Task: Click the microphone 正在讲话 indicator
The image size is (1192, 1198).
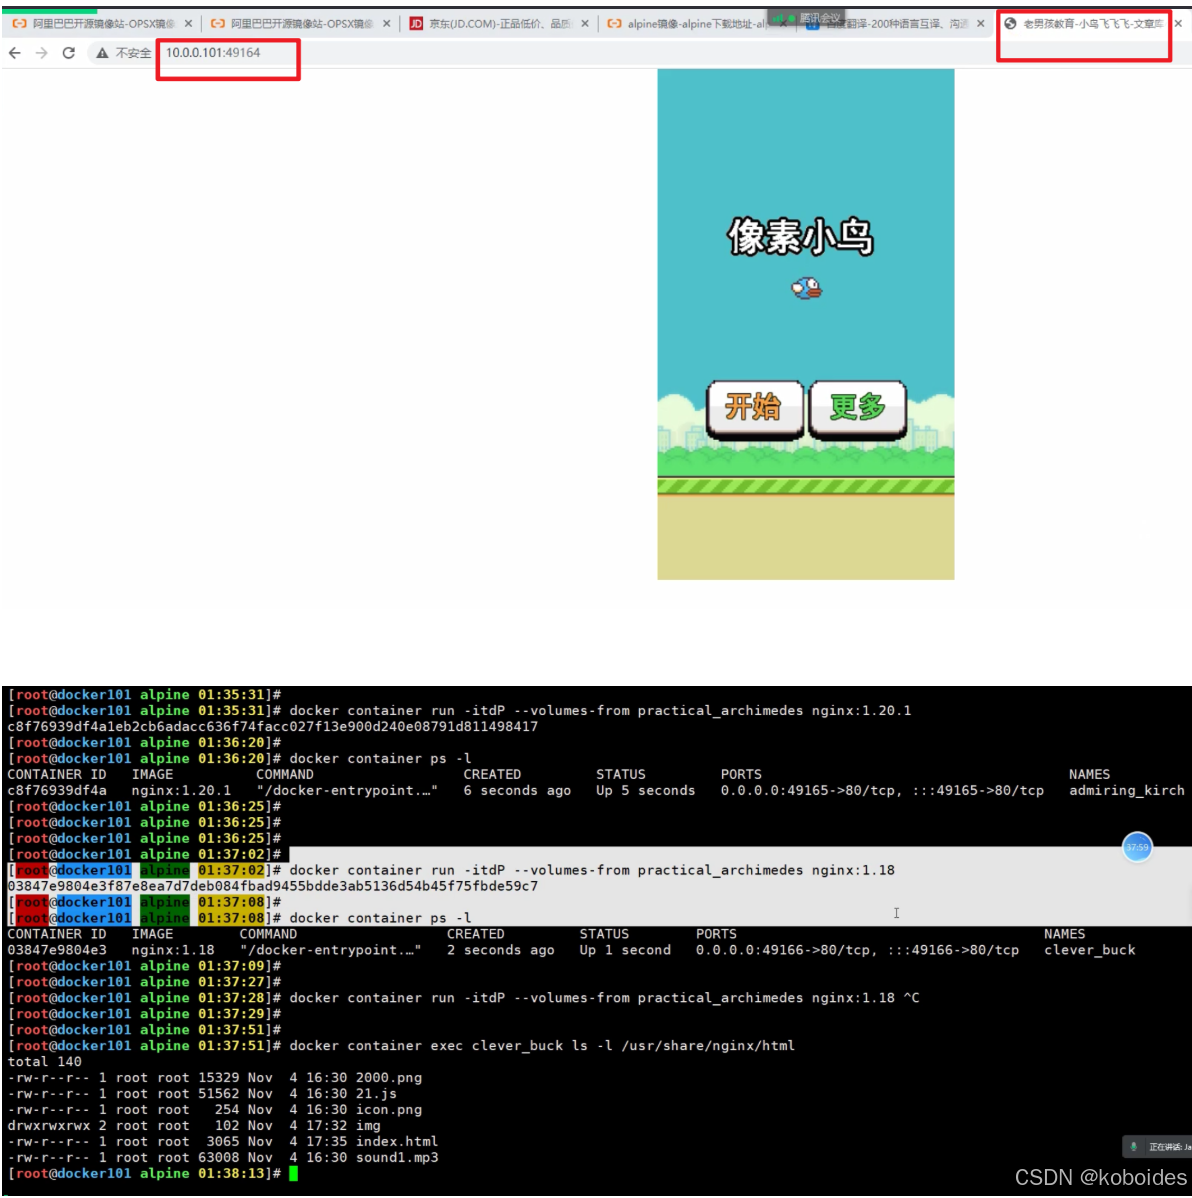Action: pyautogui.click(x=1157, y=1146)
